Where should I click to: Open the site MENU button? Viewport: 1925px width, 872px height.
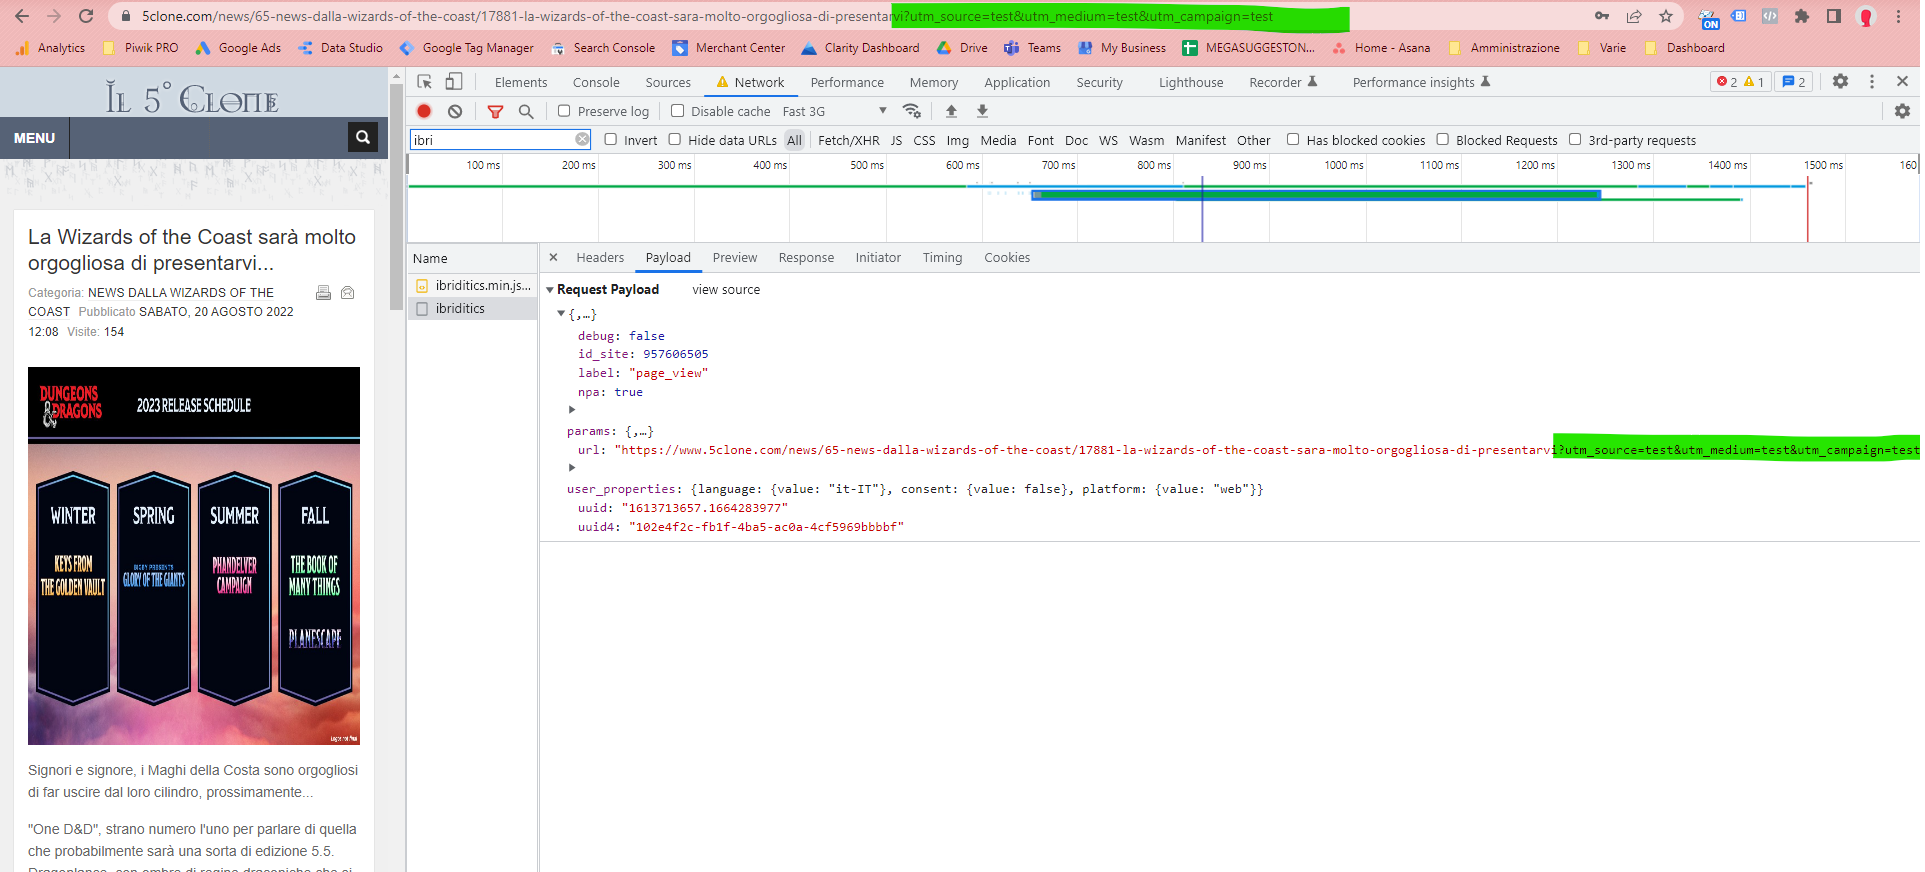click(34, 138)
